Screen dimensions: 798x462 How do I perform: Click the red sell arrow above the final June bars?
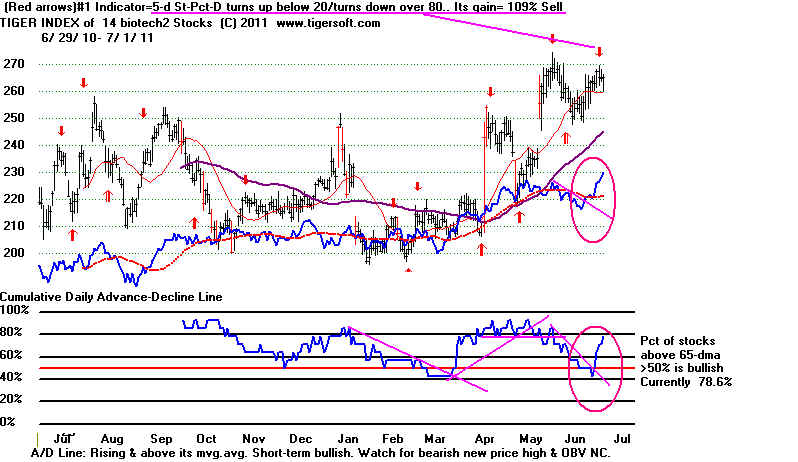[x=599, y=52]
